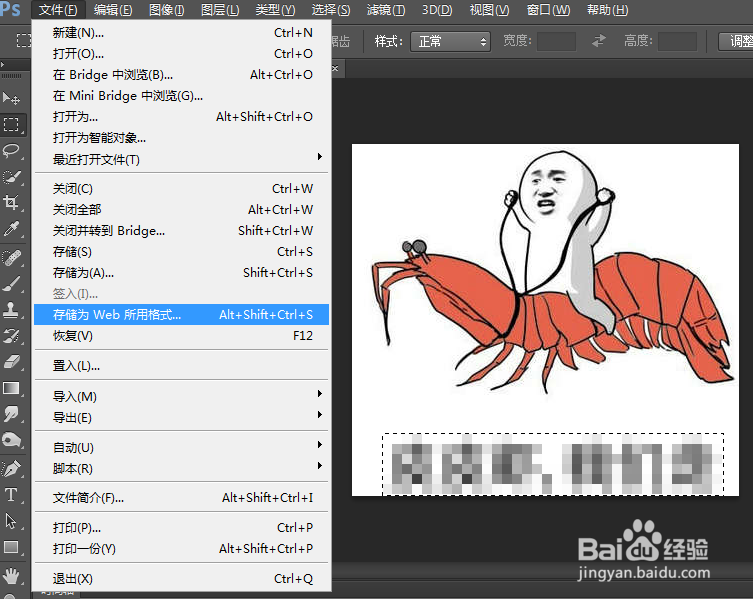Select the Dodge tool
Viewport: 753px width, 599px height.
(x=12, y=440)
